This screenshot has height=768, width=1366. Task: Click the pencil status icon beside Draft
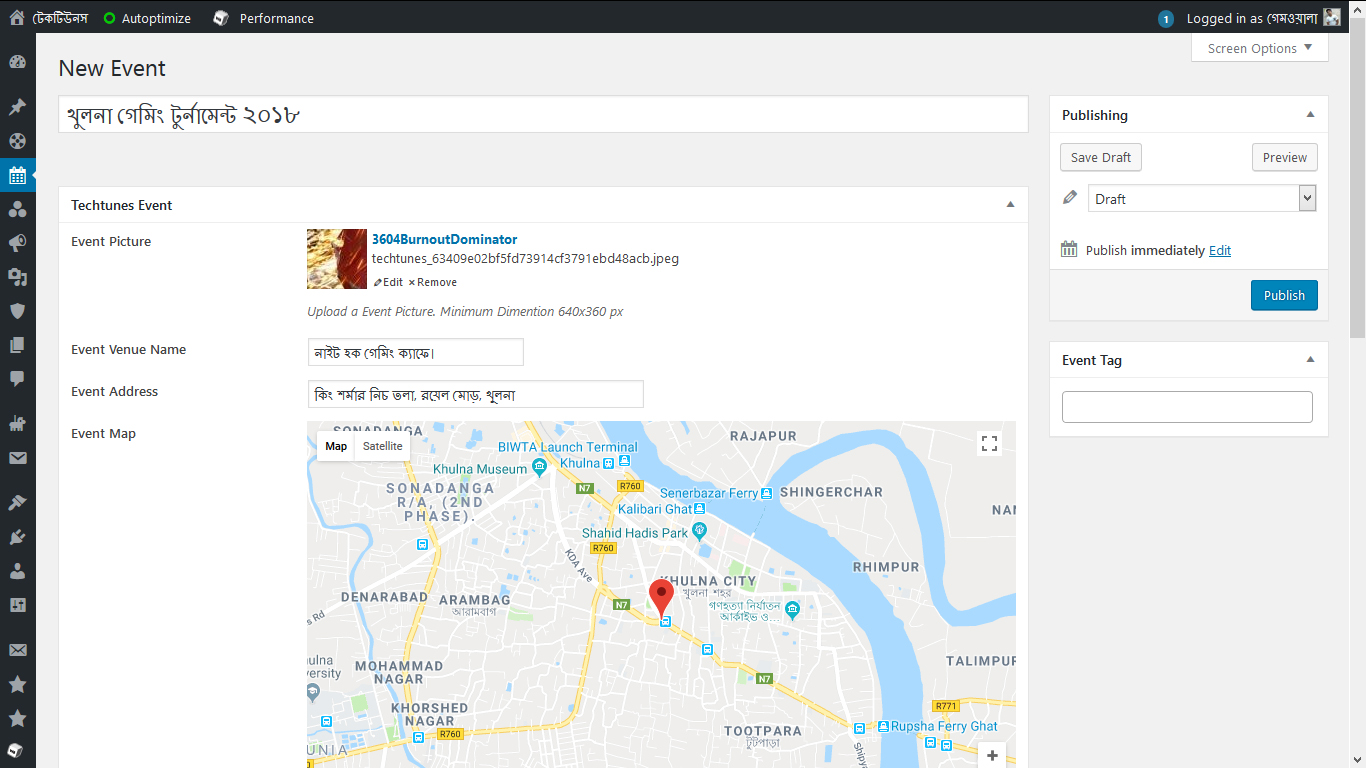coord(1070,198)
